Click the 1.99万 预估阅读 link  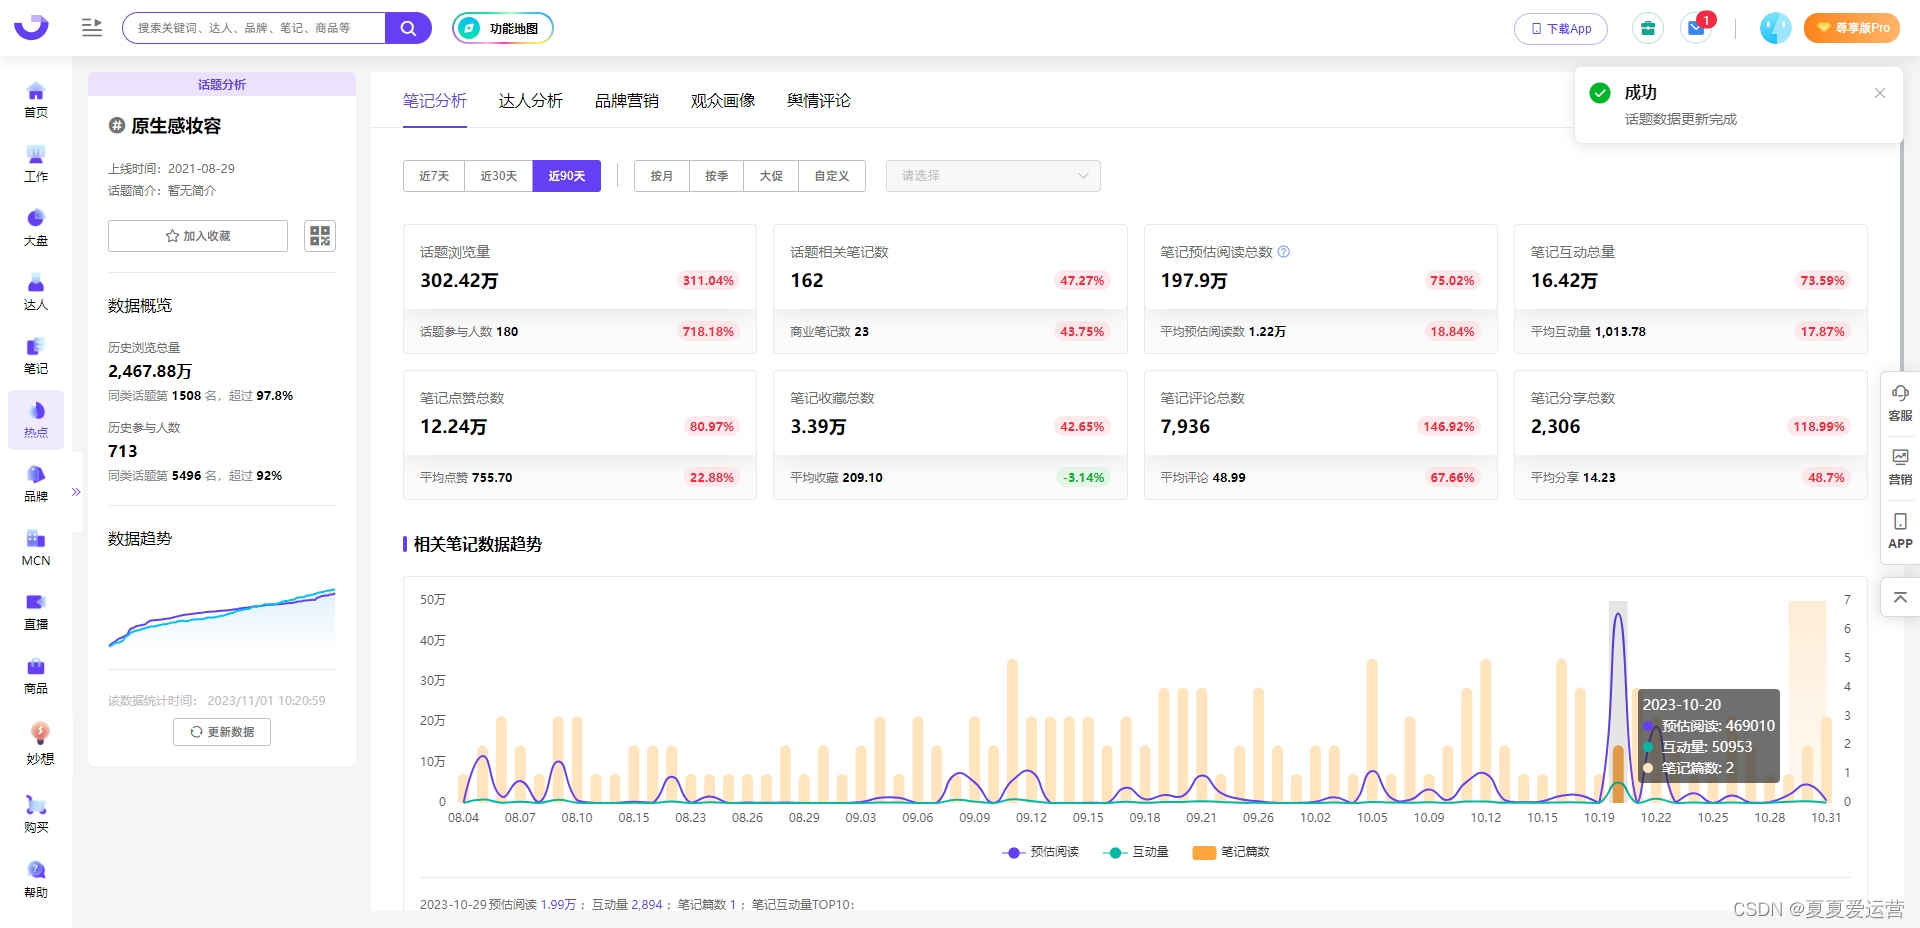[558, 905]
